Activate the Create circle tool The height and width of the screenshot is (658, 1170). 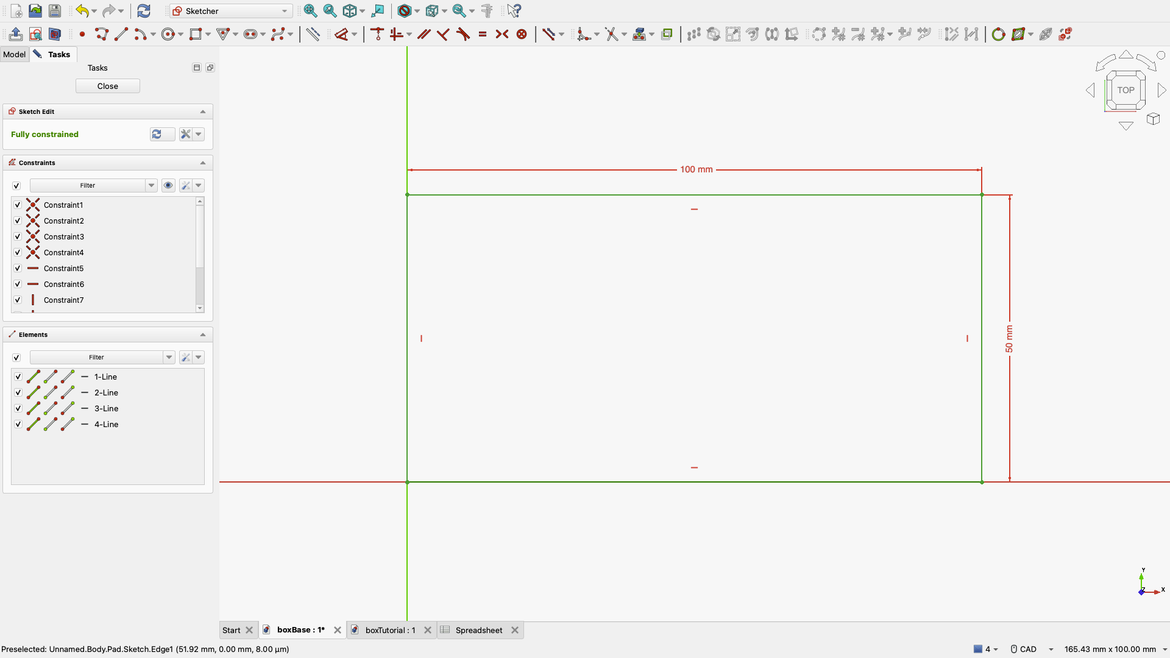166,33
